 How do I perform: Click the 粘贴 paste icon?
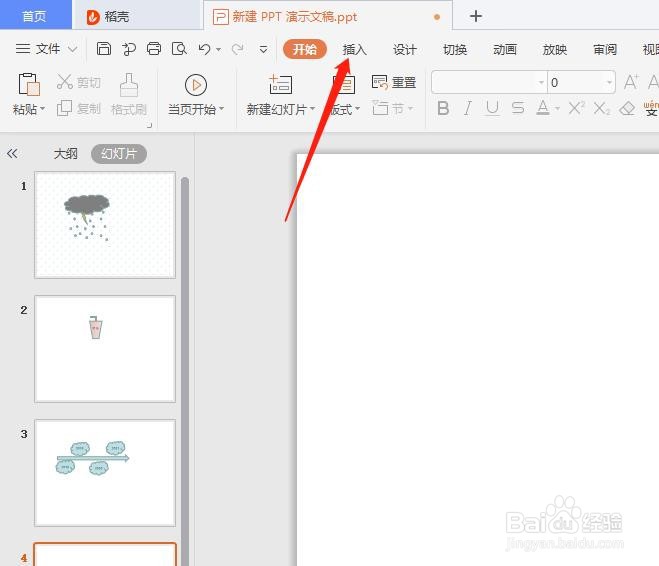pyautogui.click(x=29, y=84)
